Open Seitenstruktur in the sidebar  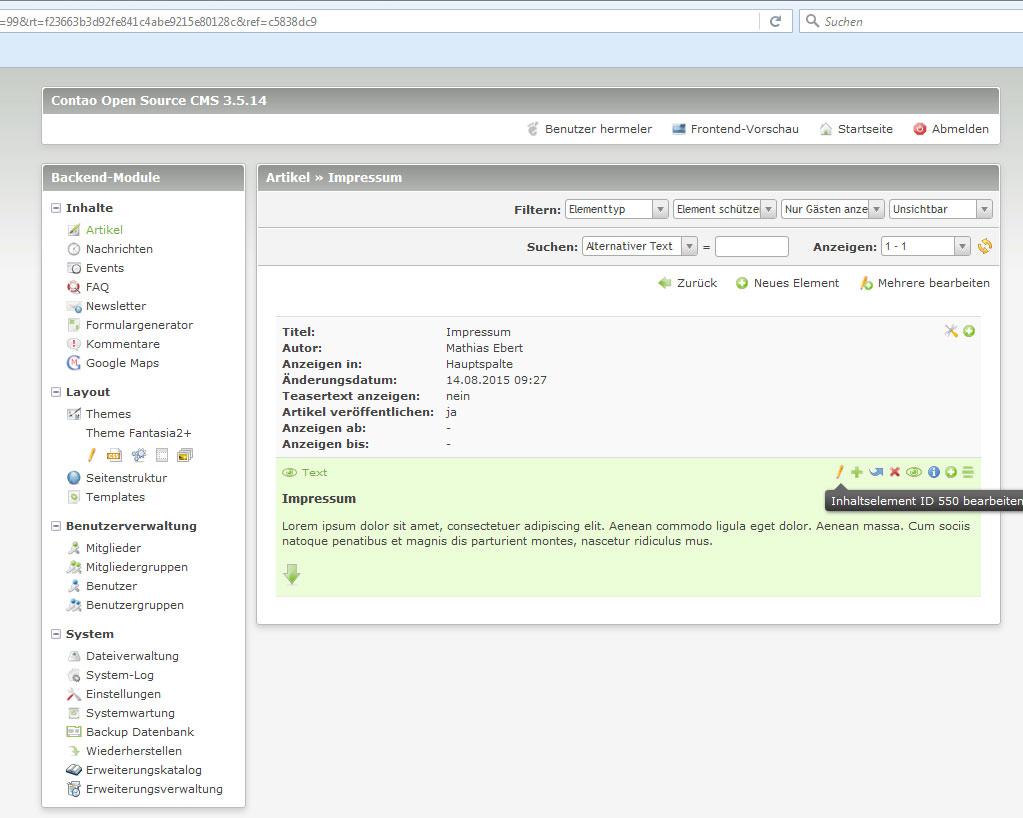pos(126,478)
